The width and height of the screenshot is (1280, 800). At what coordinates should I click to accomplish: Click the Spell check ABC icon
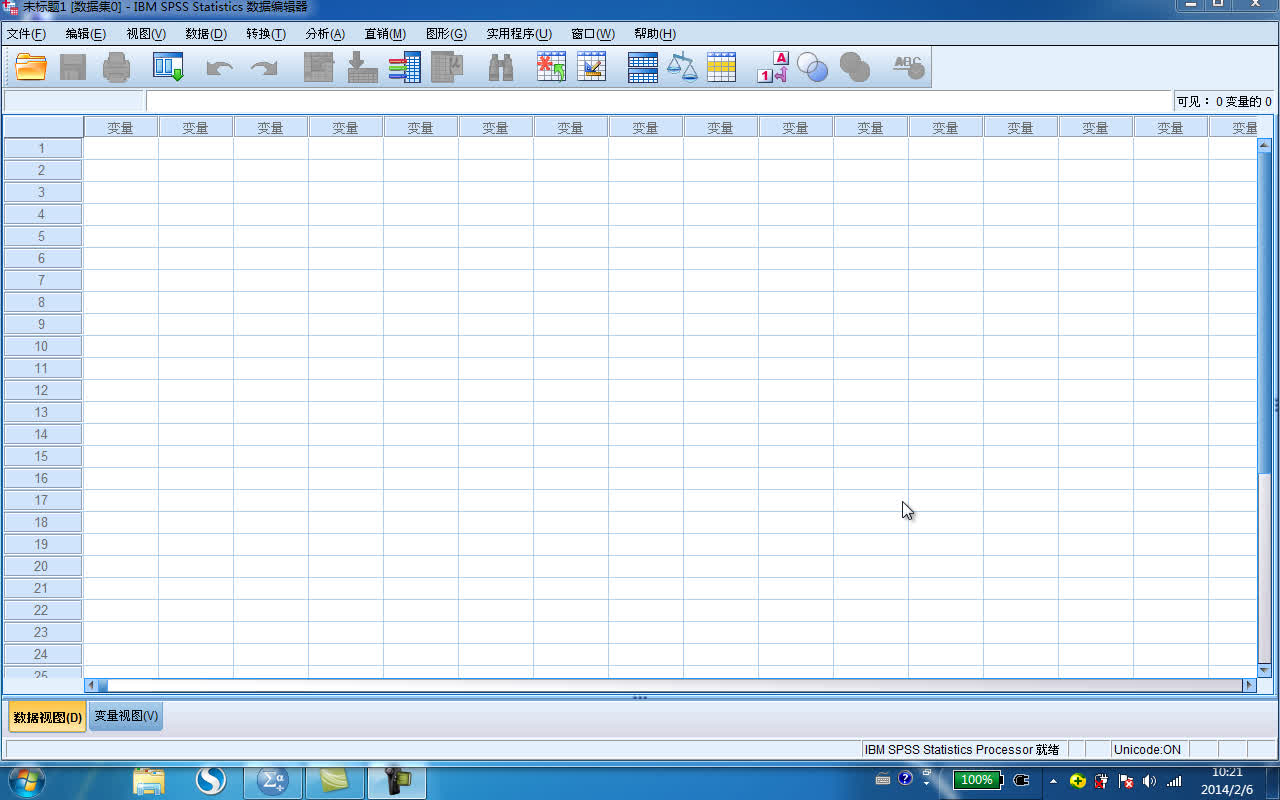[x=908, y=67]
